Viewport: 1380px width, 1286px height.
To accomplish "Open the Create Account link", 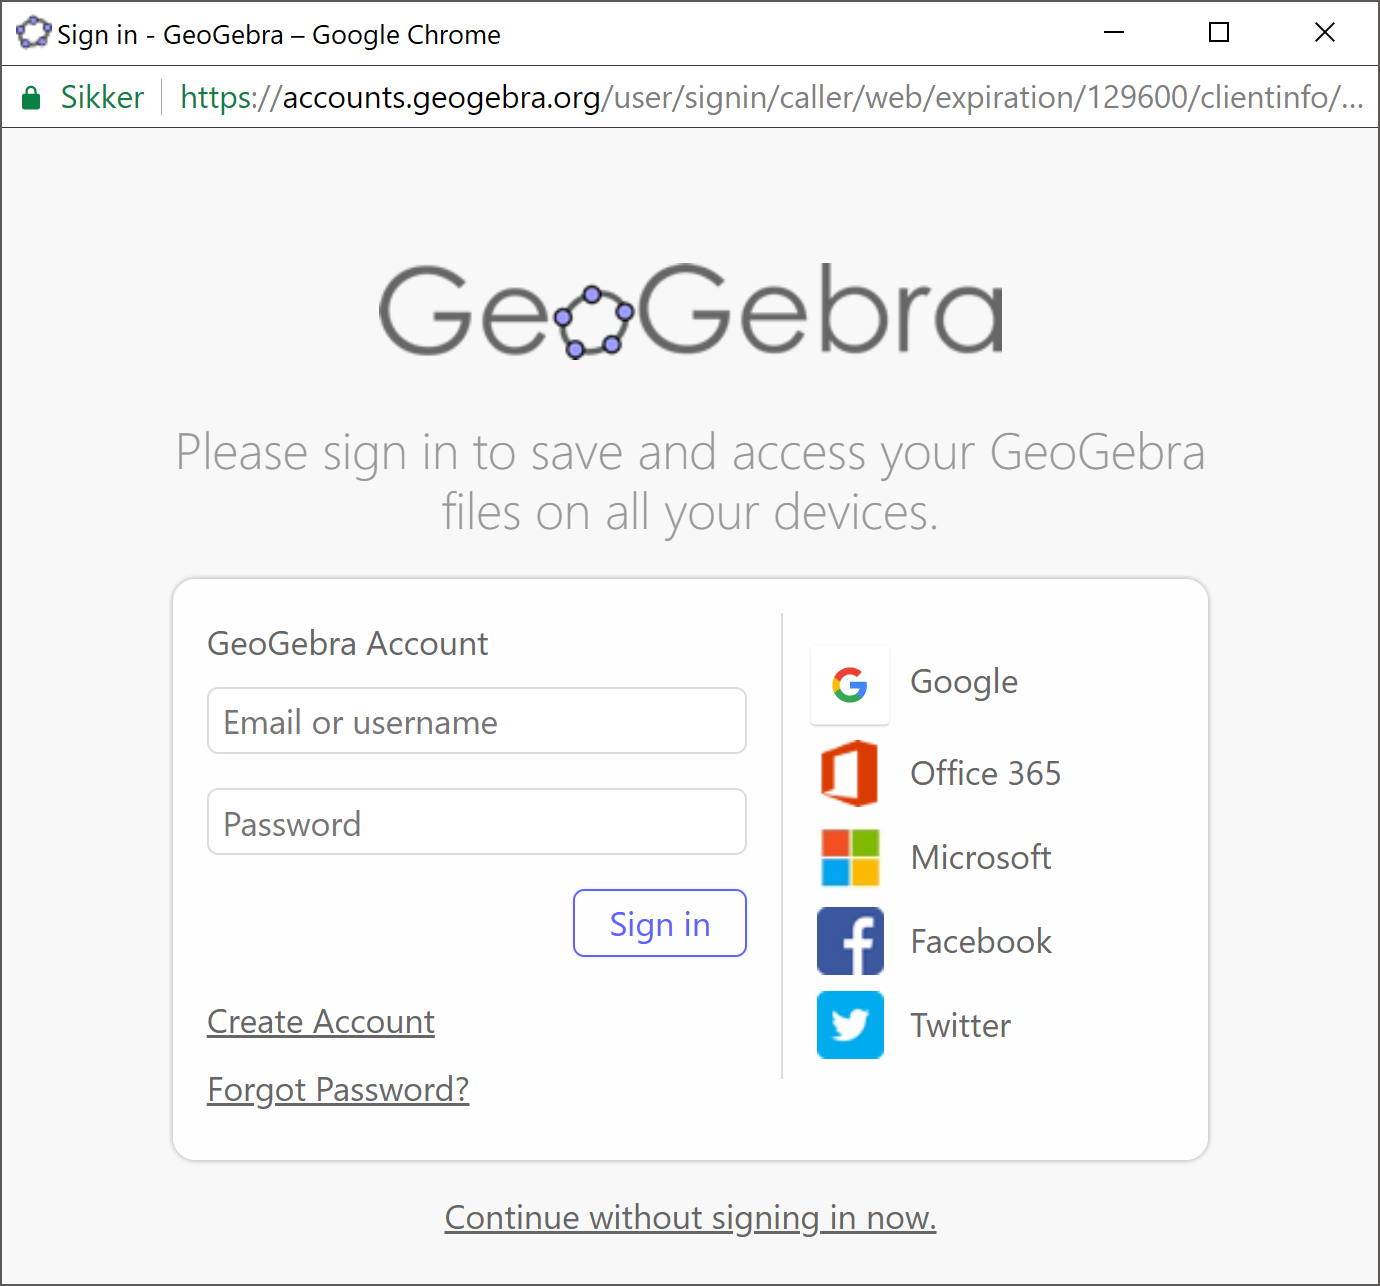I will (321, 1022).
